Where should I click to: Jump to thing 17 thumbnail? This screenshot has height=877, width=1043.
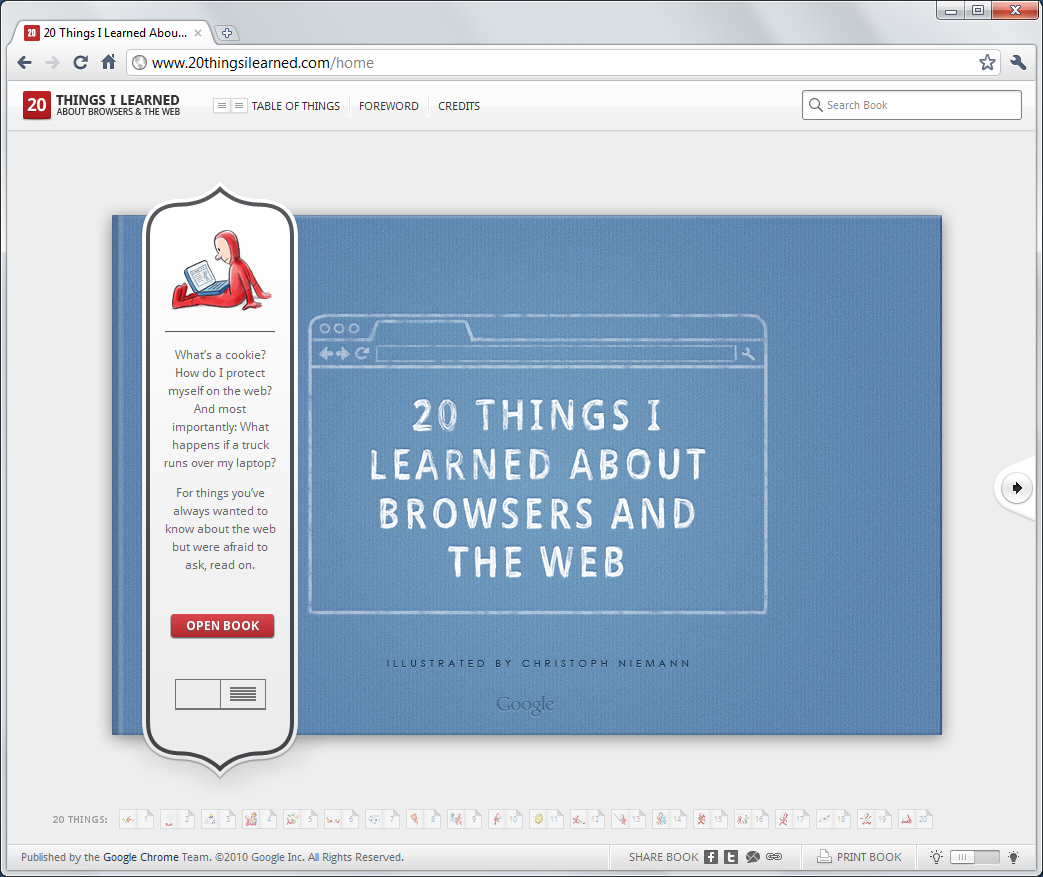pos(792,819)
